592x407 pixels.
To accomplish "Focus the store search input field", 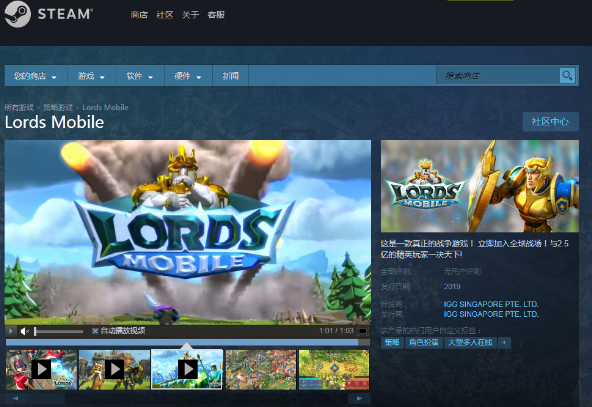I will [497, 76].
